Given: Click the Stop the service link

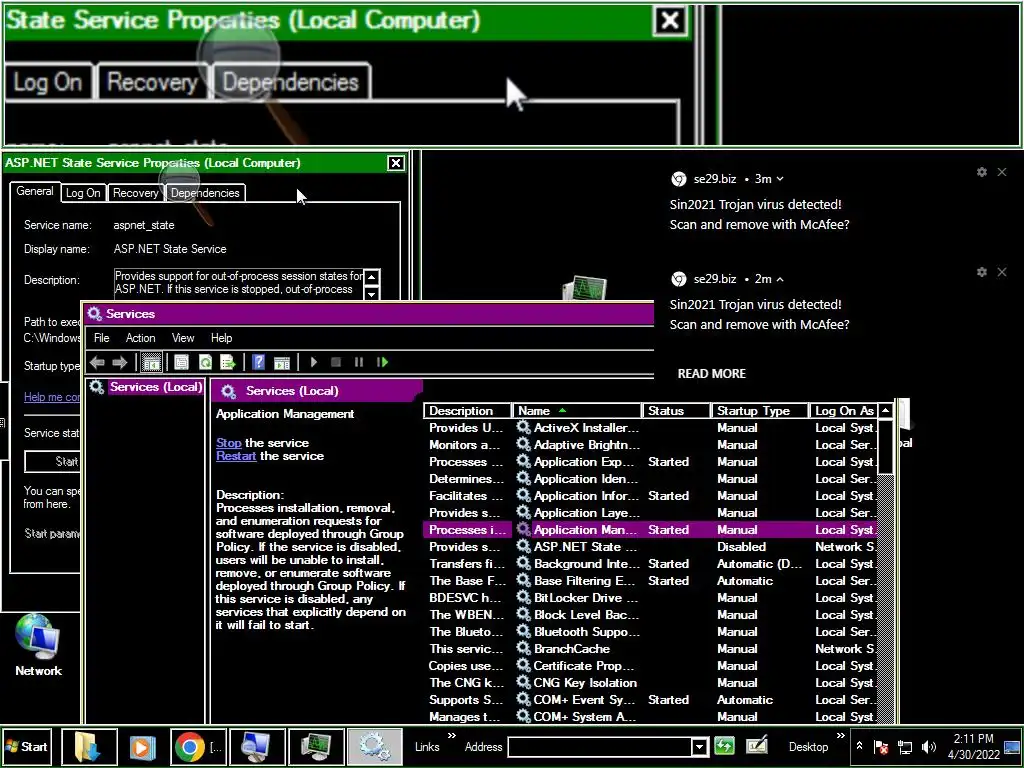Looking at the screenshot, I should (229, 443).
